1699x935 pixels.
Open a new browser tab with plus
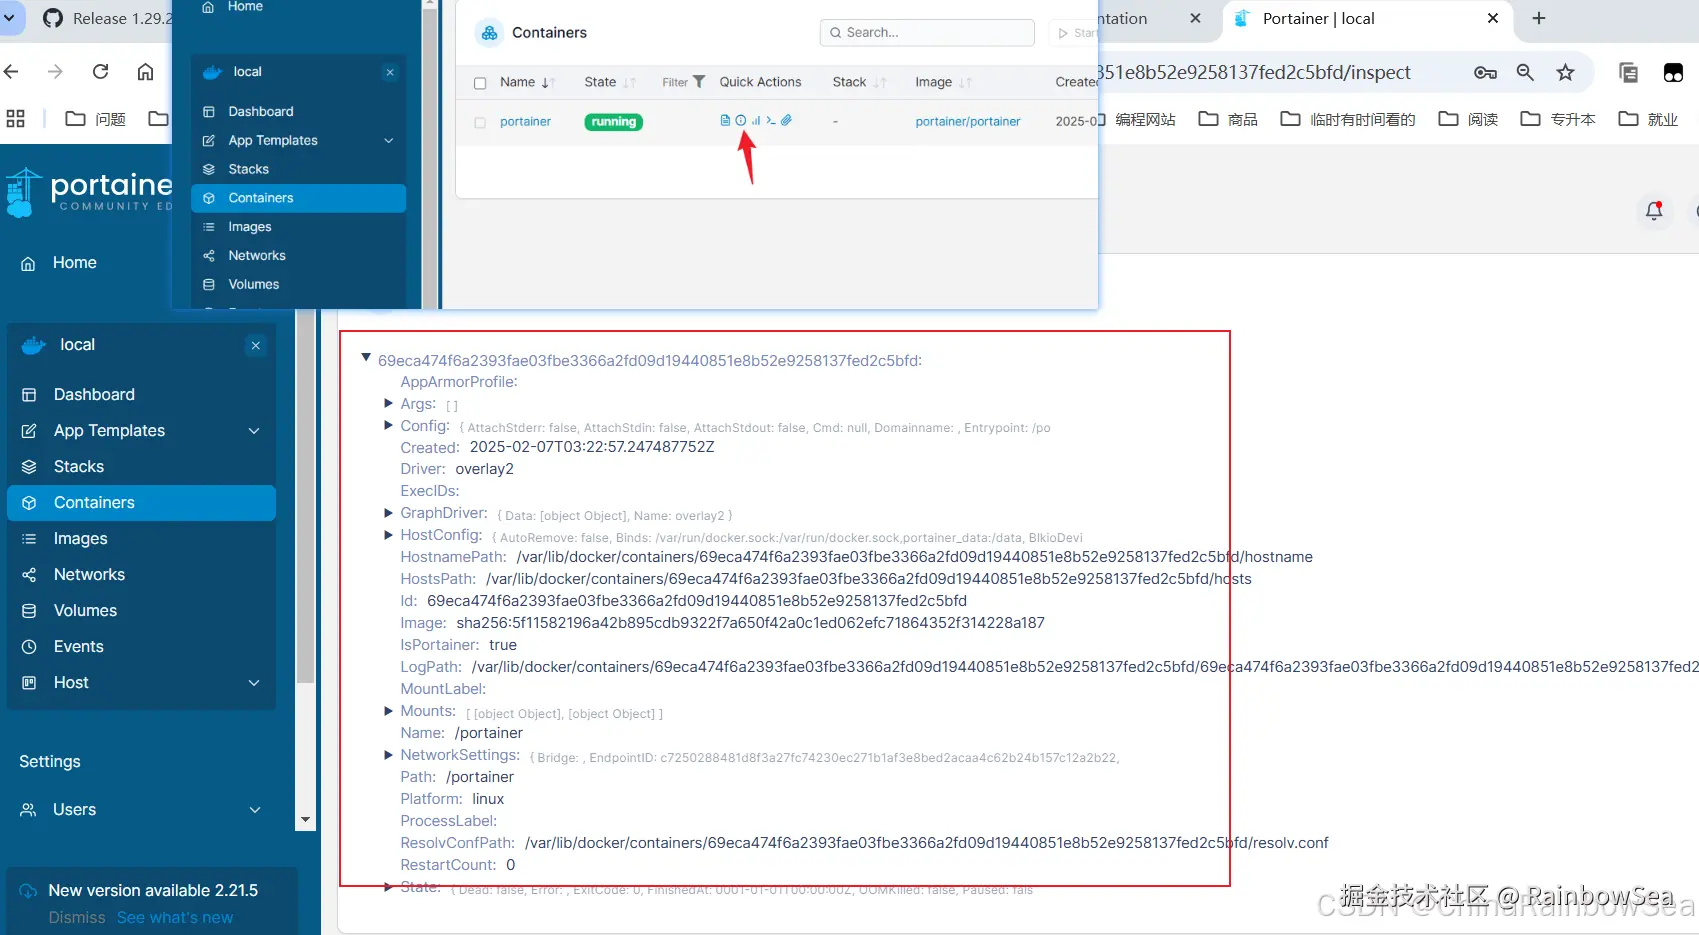(x=1539, y=18)
